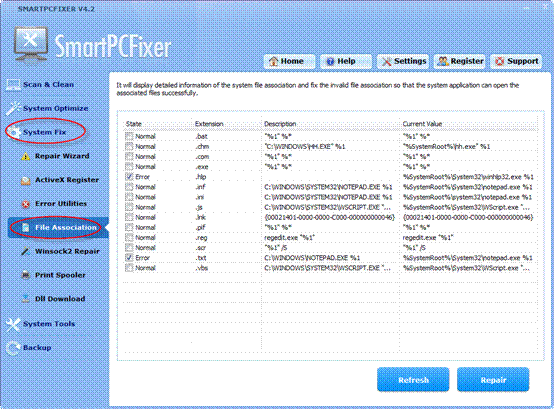Select the 'regedit.exe "%1"' description cell
Viewport: 554px width, 409px height.
pos(289,238)
